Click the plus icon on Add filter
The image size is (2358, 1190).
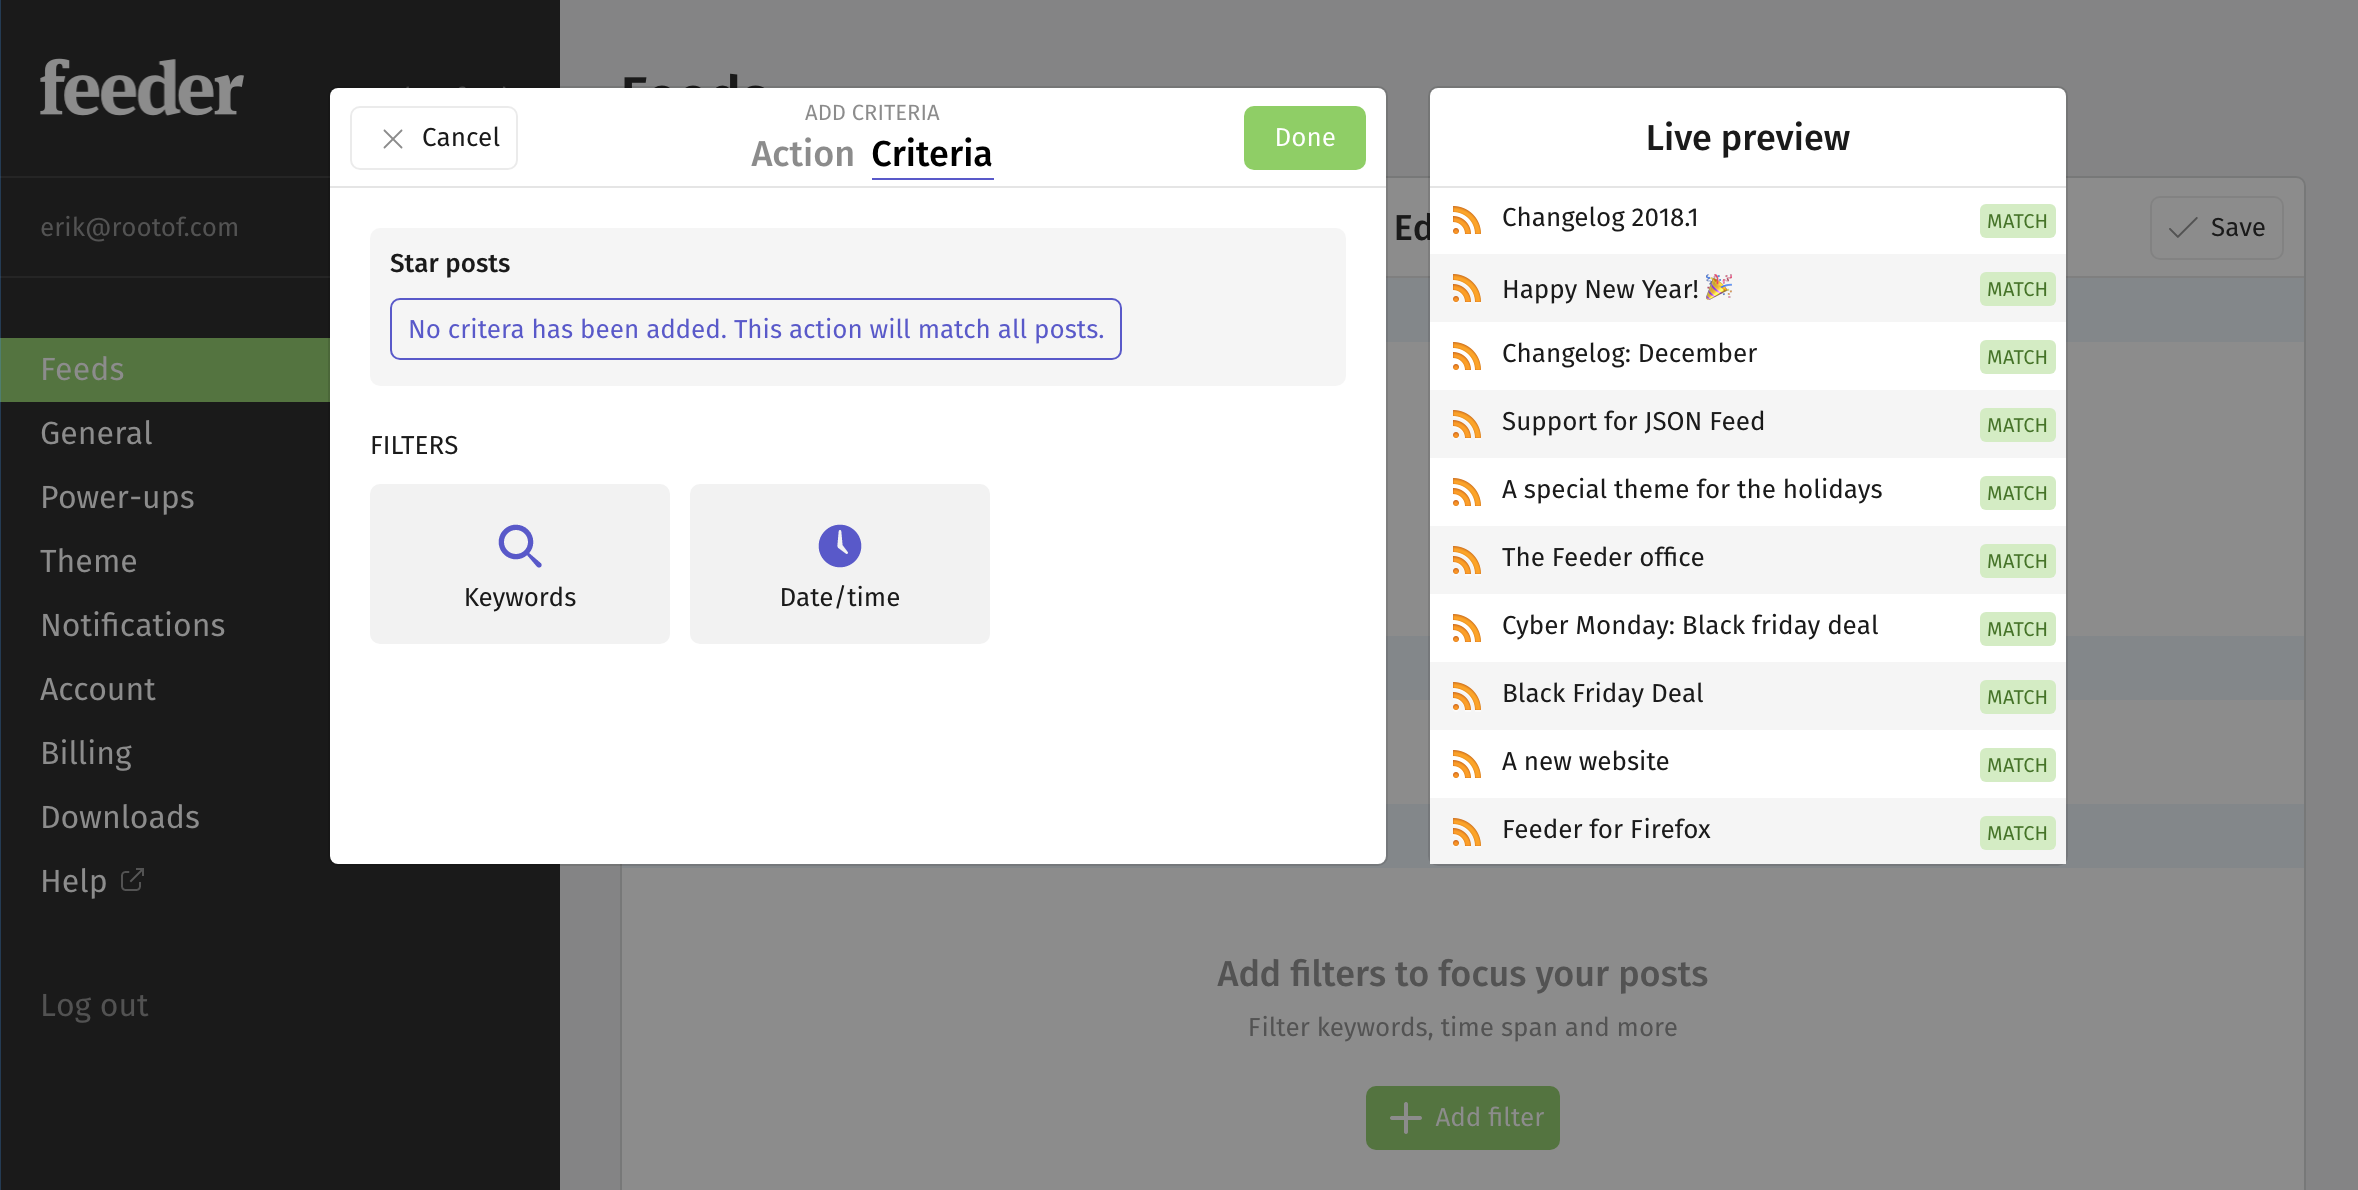(x=1406, y=1118)
